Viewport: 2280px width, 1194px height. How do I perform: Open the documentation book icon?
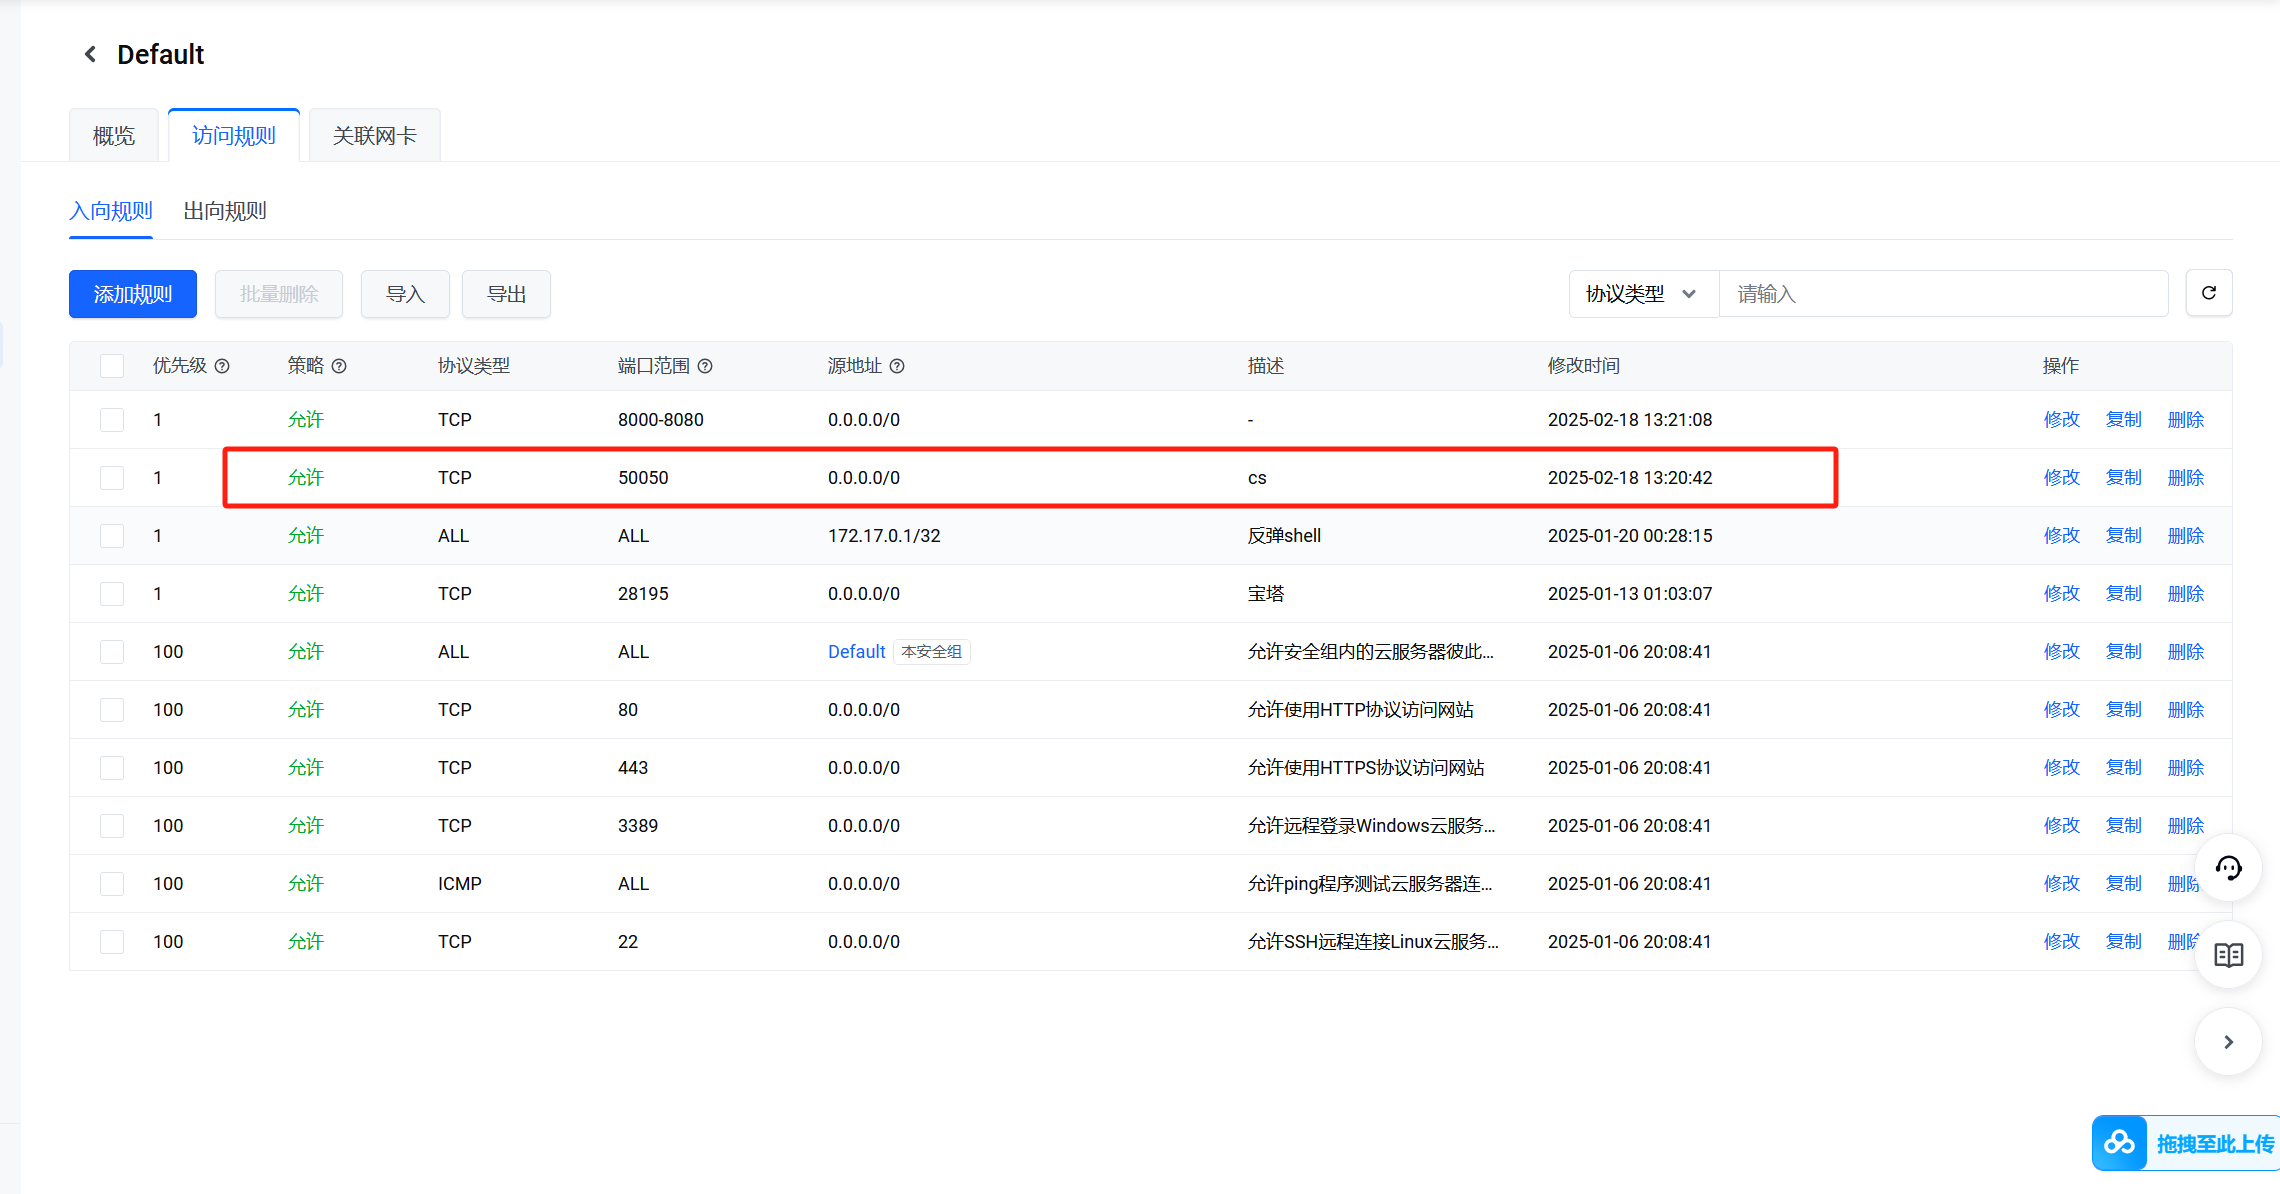(2228, 955)
